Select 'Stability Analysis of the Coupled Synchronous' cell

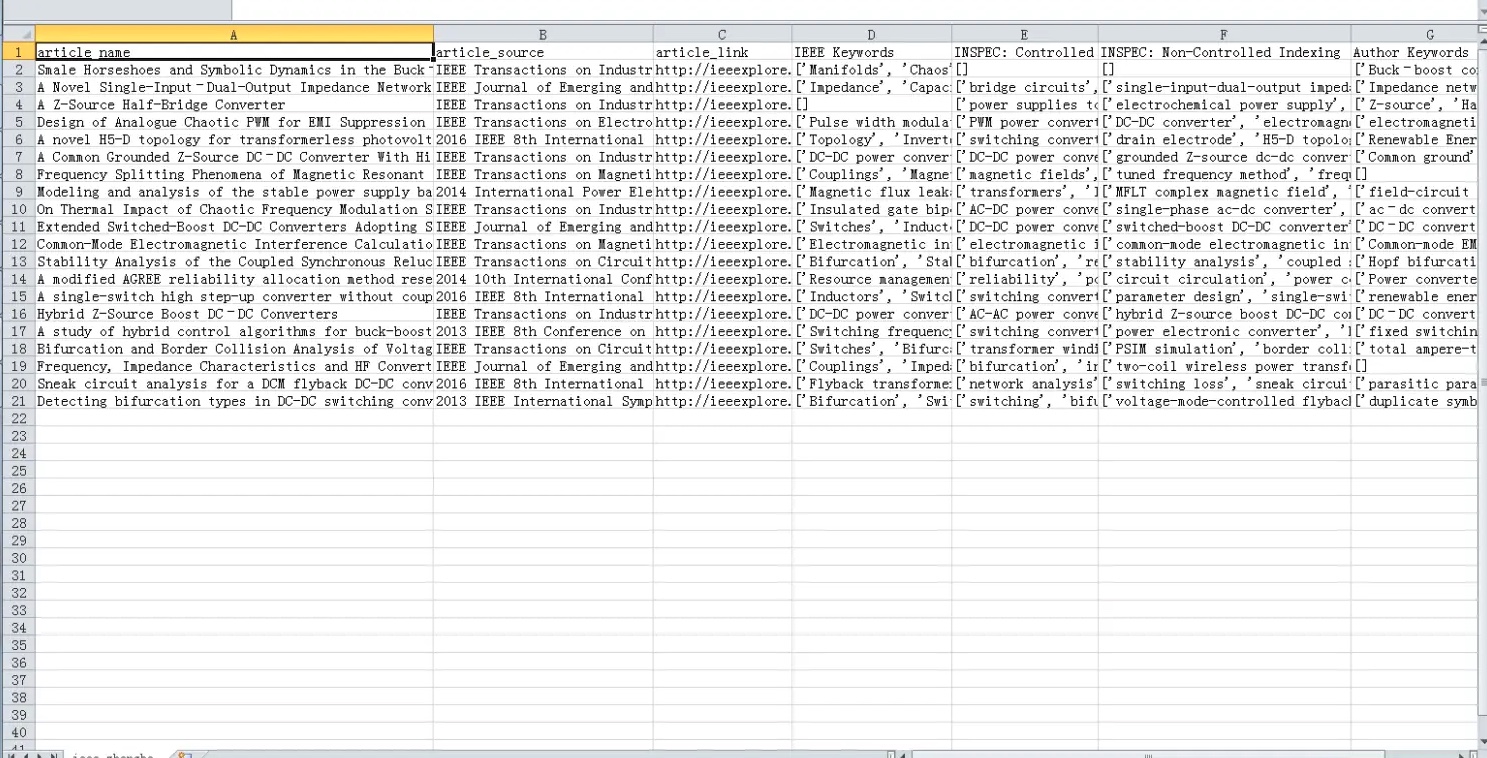coord(234,262)
